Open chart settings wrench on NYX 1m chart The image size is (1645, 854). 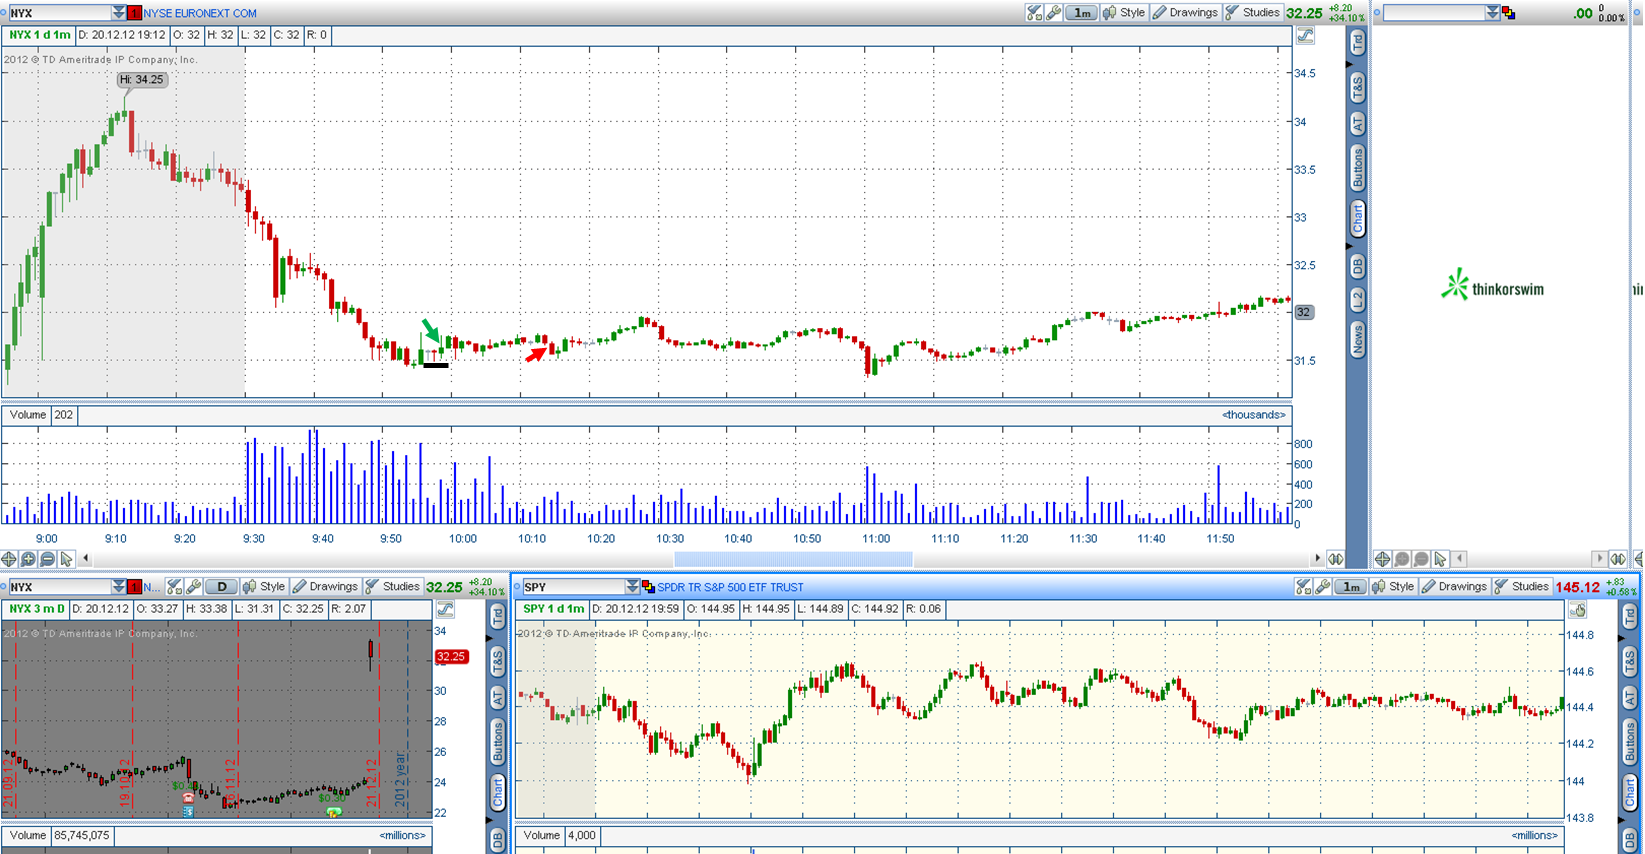pos(1054,13)
